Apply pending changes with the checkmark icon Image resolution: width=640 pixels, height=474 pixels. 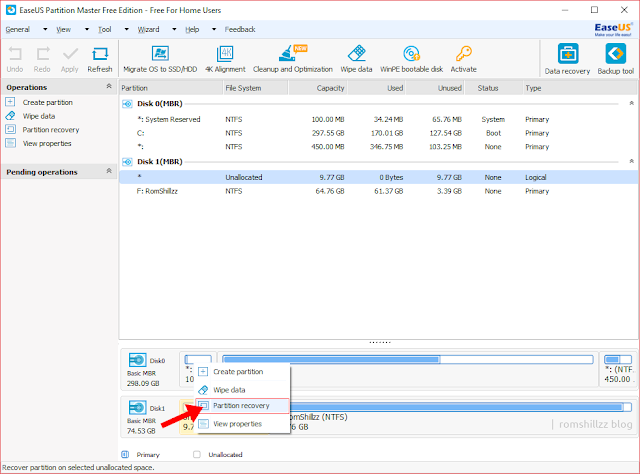[x=70, y=59]
